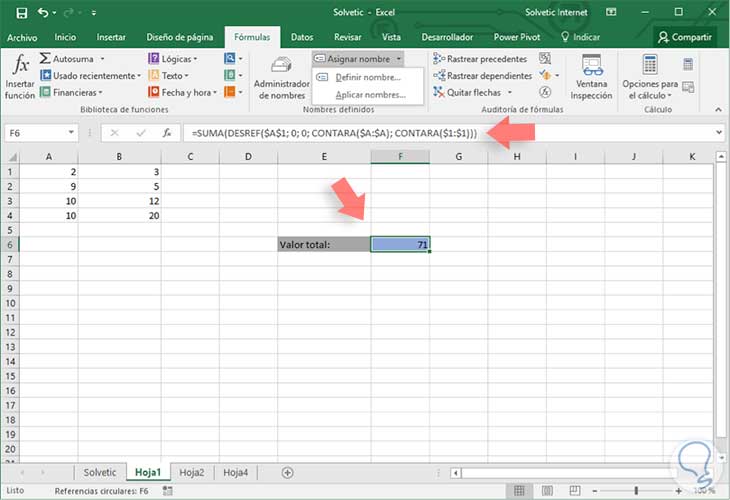The width and height of the screenshot is (730, 500).
Task: Click column header F
Action: pos(400,157)
